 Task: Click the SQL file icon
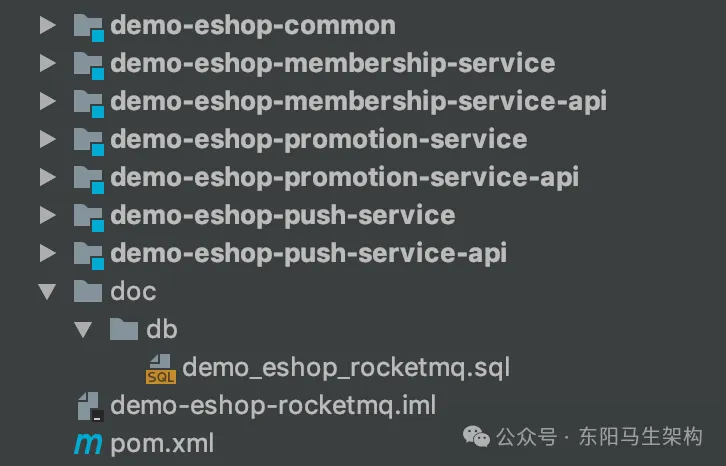tap(160, 368)
